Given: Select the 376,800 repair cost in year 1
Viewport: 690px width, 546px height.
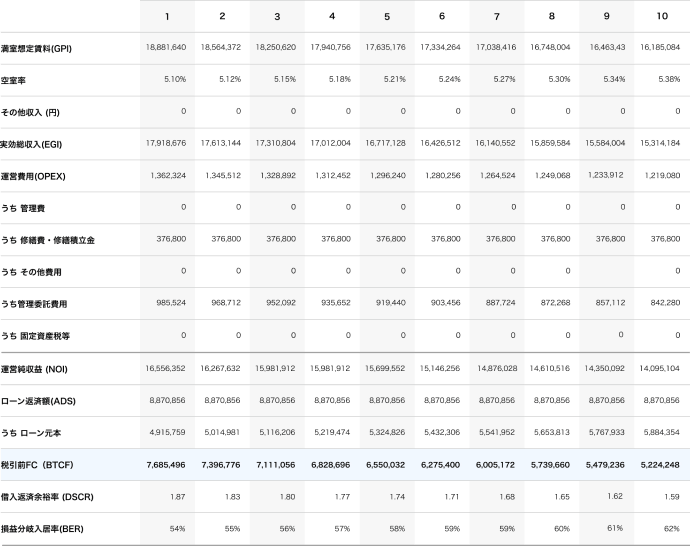Looking at the screenshot, I should [171, 239].
